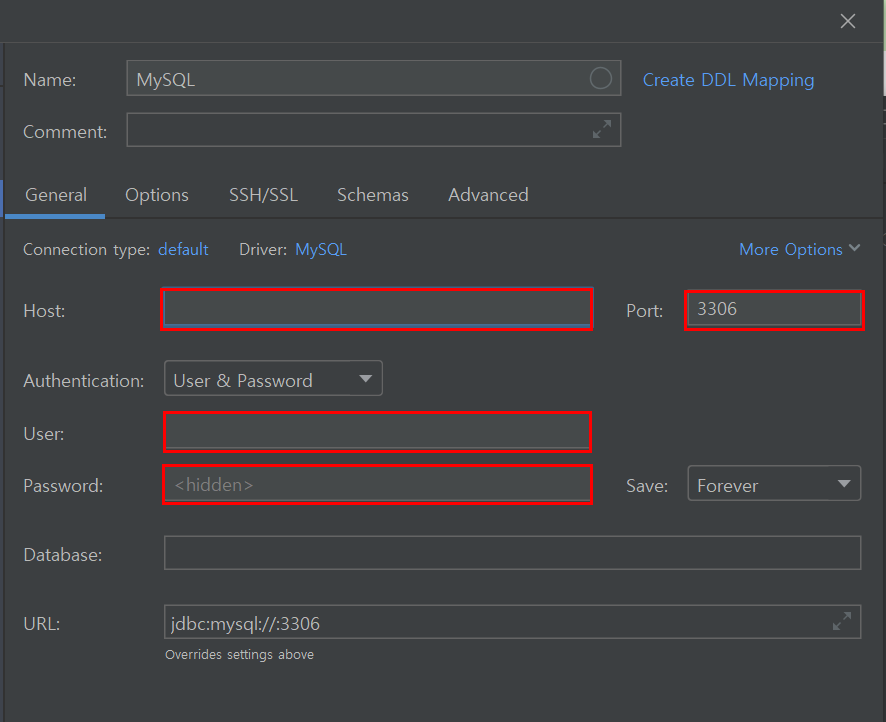Viewport: 886px width, 722px height.
Task: Expand the Comment field editor
Action: pyautogui.click(x=602, y=129)
